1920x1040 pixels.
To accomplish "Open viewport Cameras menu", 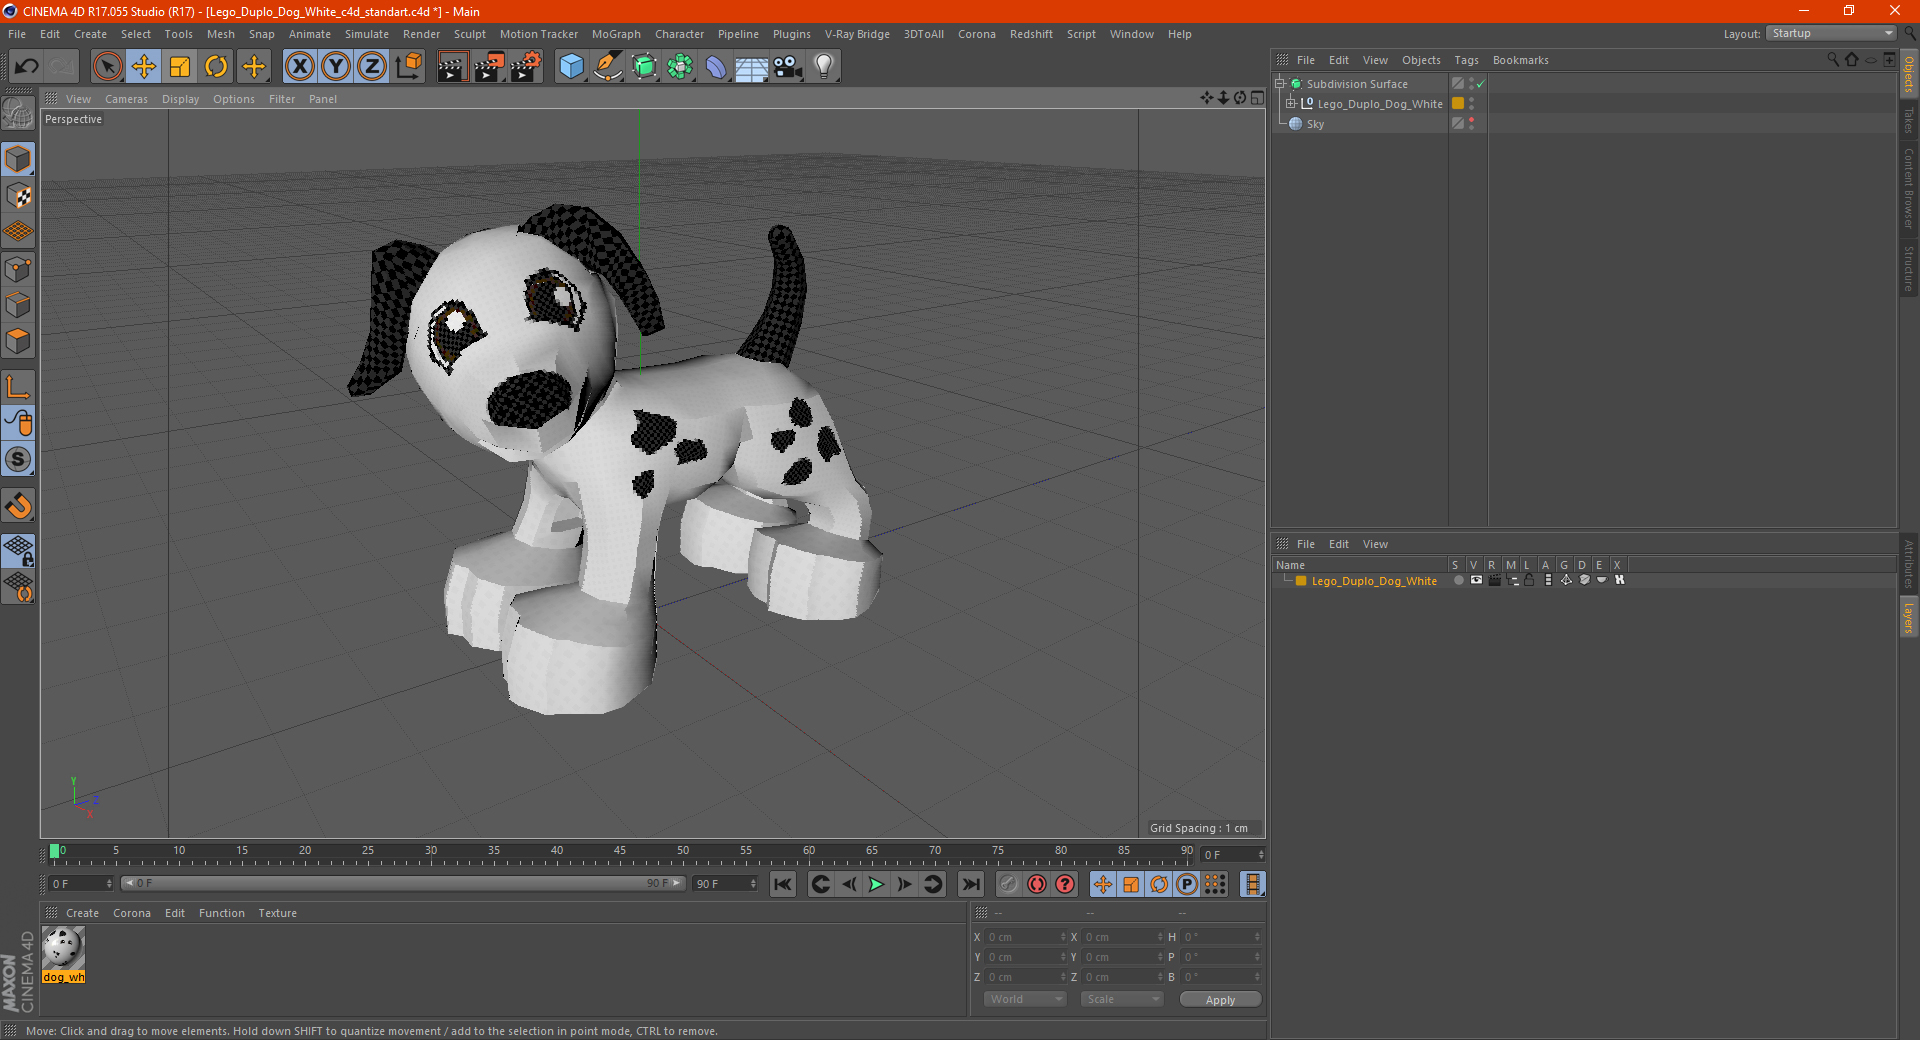I will [126, 99].
